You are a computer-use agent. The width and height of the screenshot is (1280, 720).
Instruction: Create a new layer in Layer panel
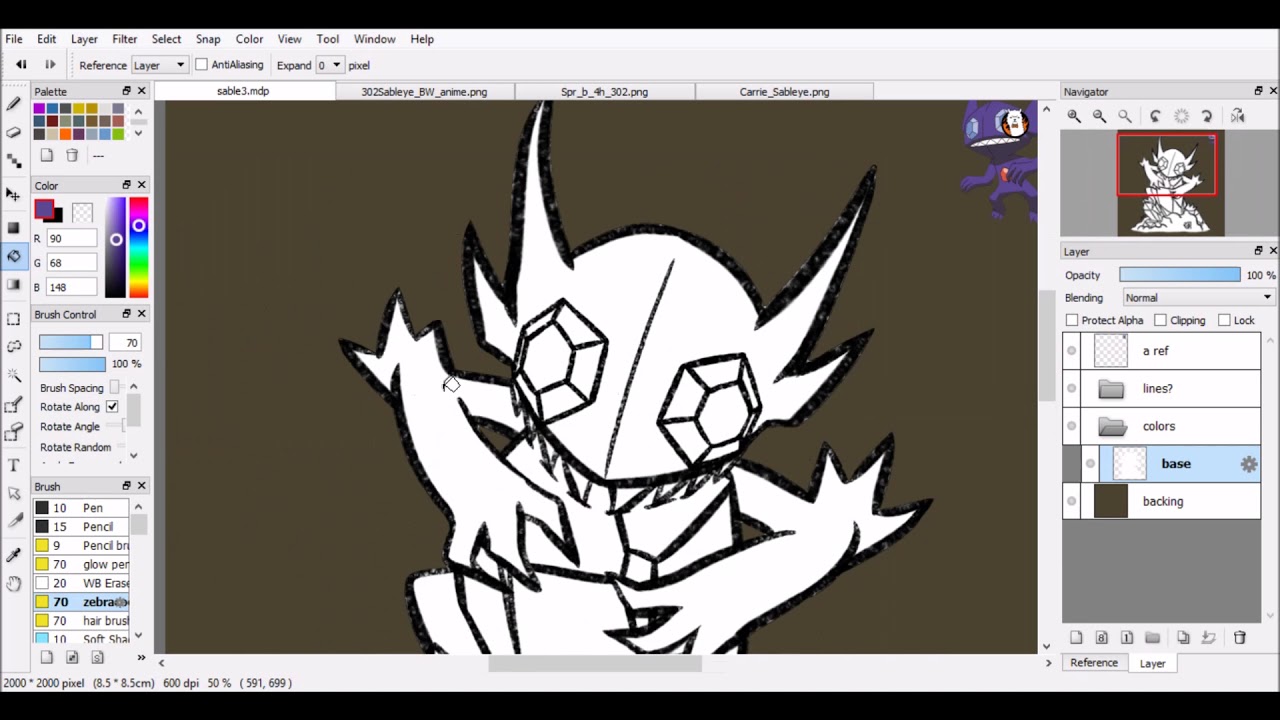tap(1076, 637)
